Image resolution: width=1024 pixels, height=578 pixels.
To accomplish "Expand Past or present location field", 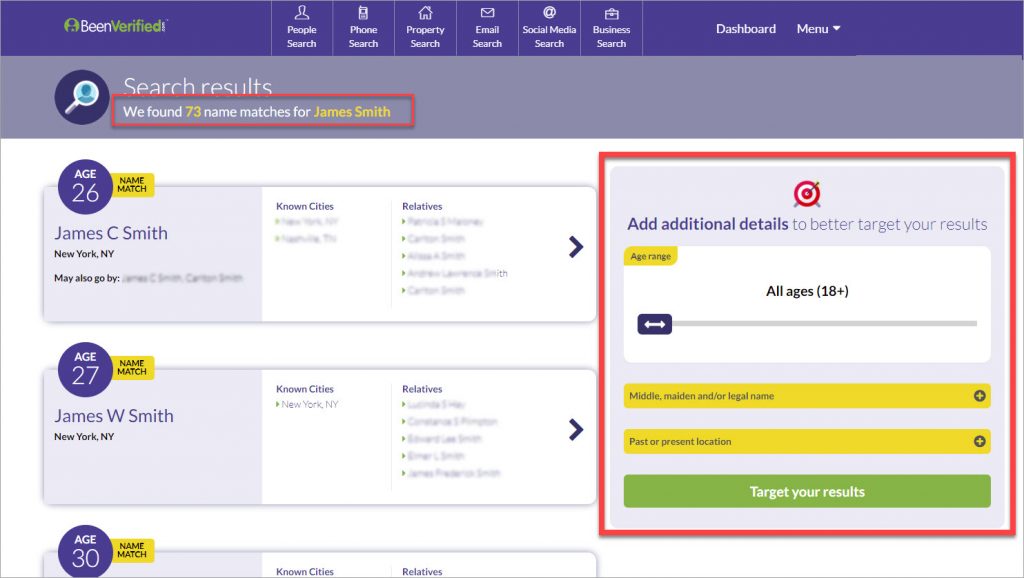I will point(807,442).
